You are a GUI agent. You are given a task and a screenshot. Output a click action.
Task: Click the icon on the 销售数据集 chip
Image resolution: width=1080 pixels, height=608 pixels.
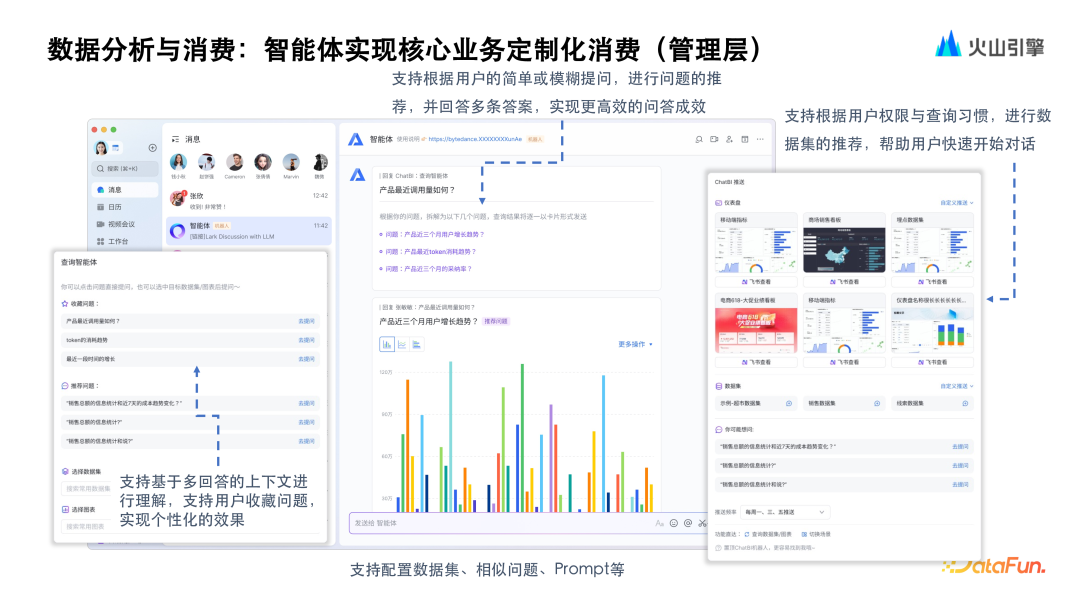point(877,403)
